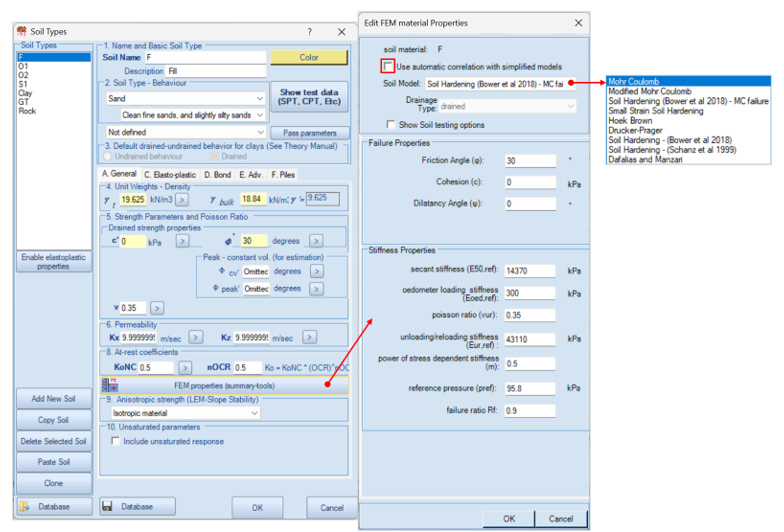Image resolution: width=784 pixels, height=532 pixels.
Task: Click Paste Soil button
Action: point(54,462)
